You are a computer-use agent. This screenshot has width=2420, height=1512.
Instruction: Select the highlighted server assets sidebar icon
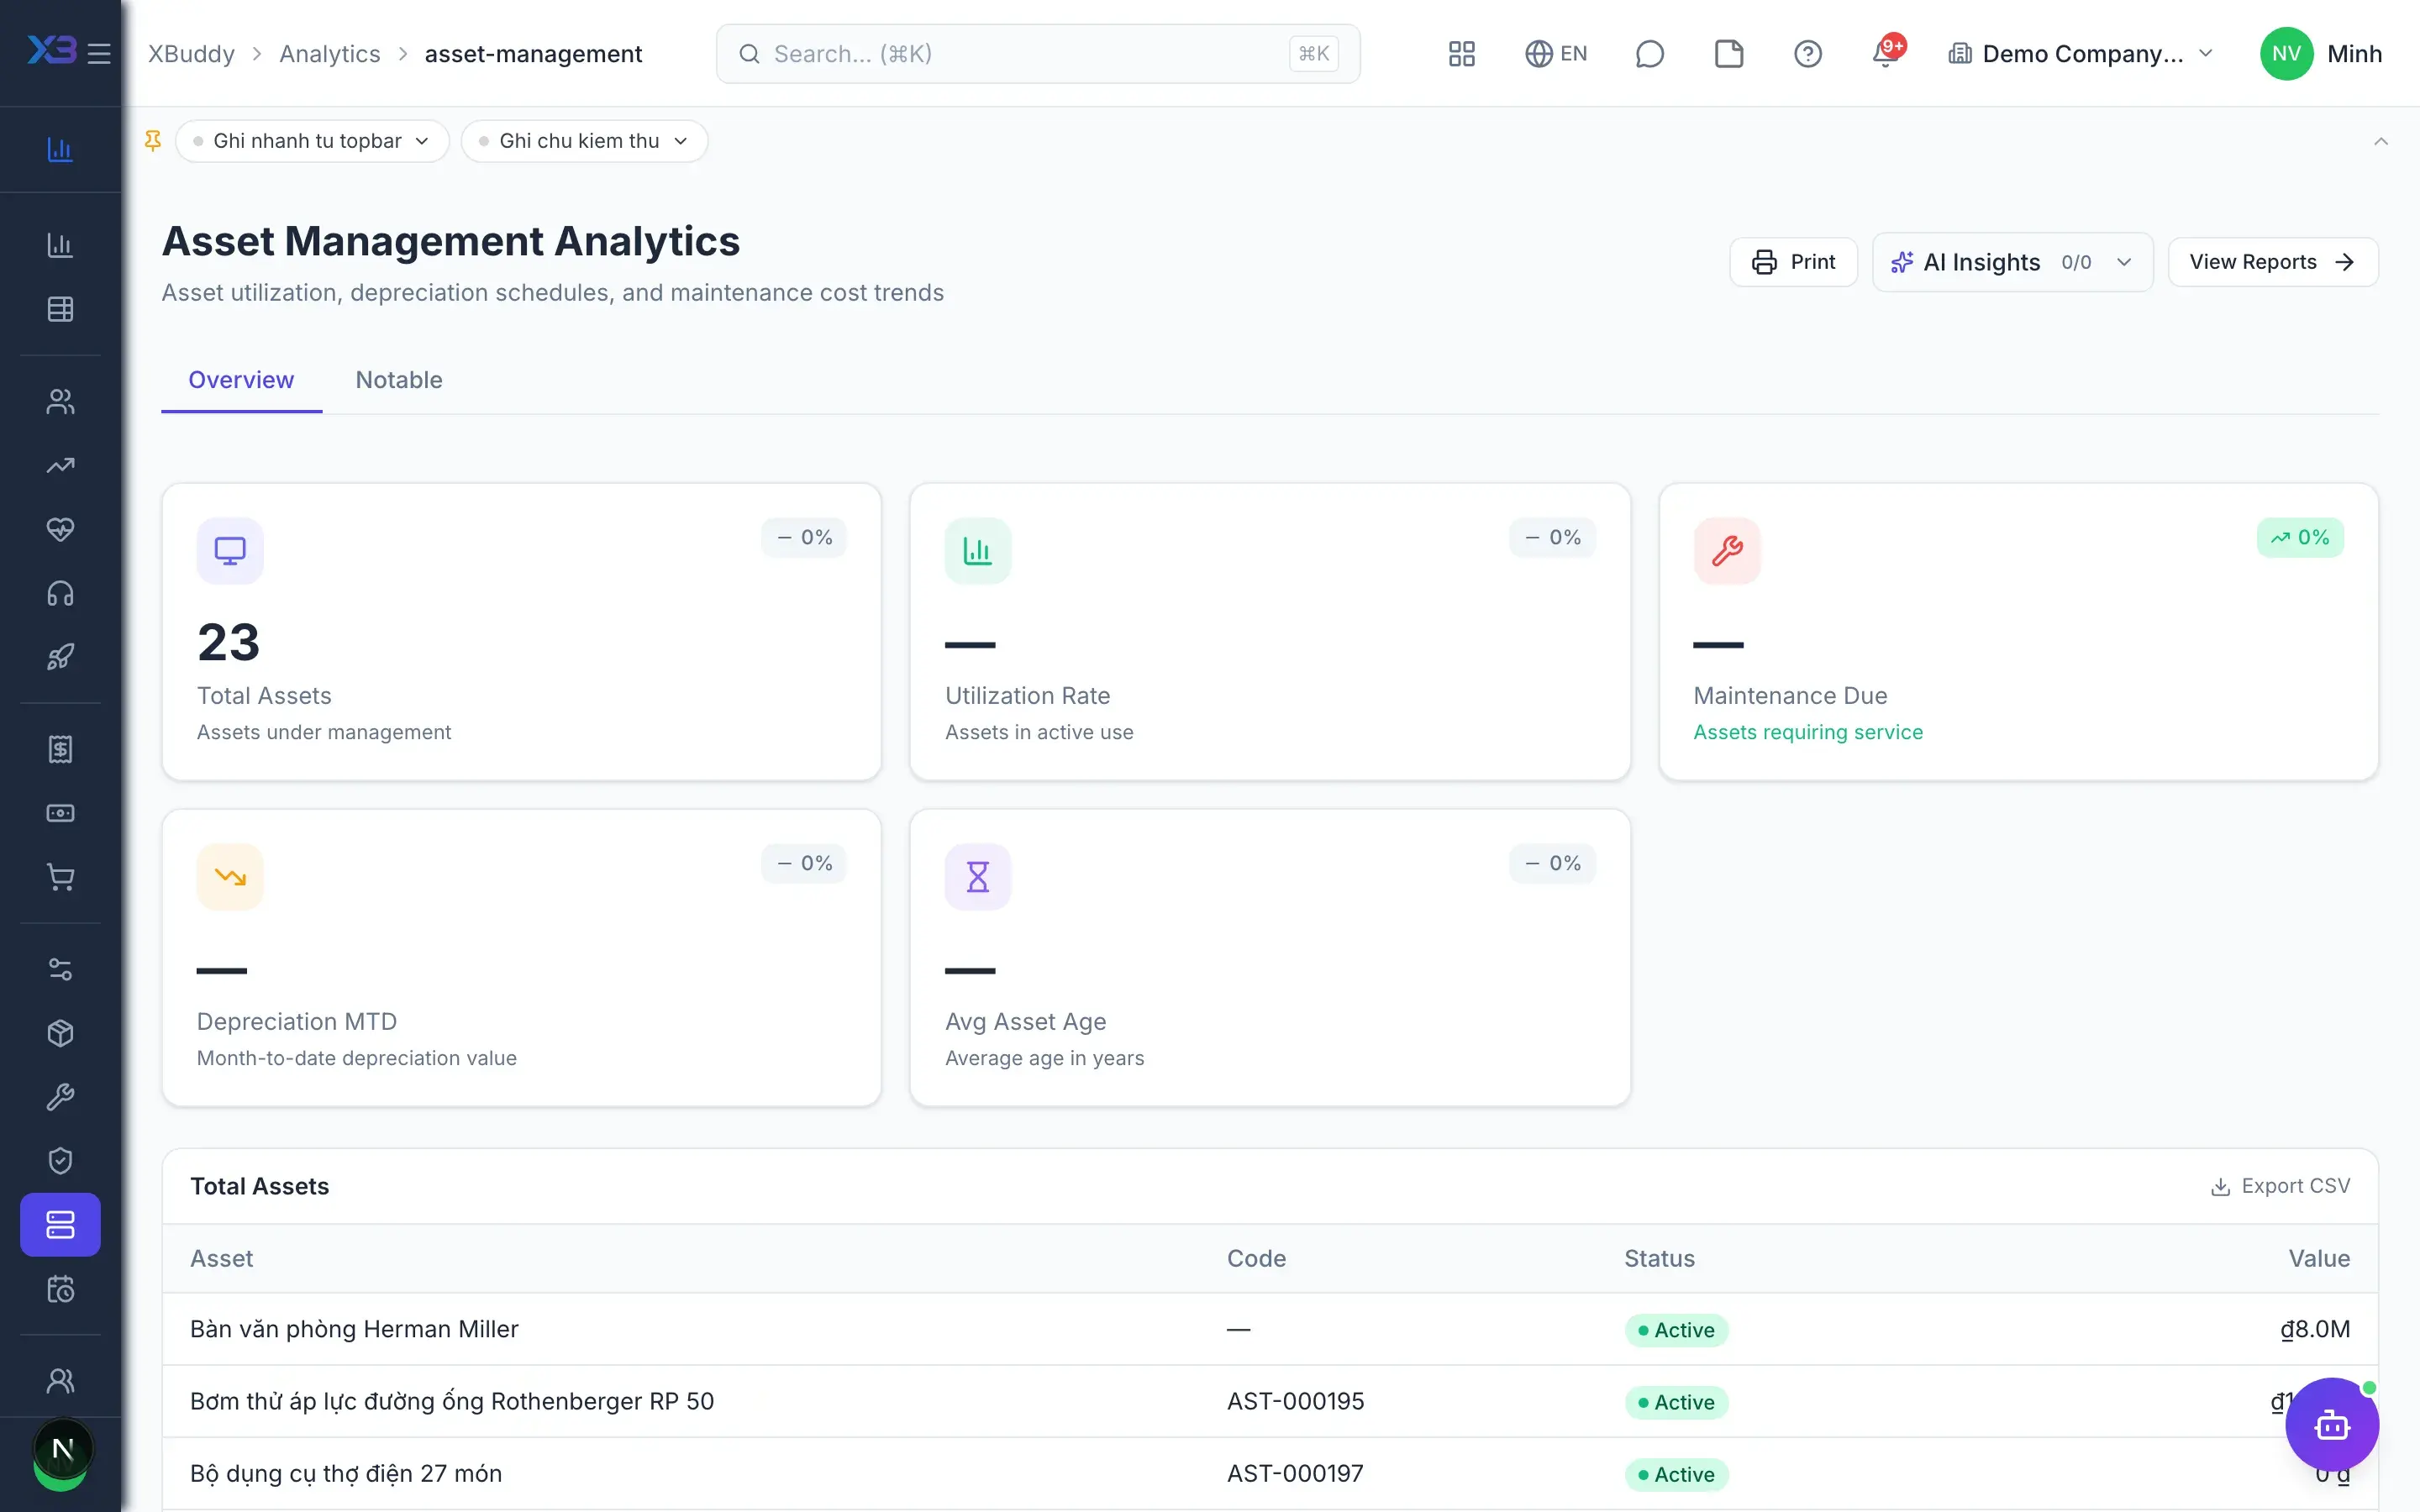pyautogui.click(x=61, y=1225)
